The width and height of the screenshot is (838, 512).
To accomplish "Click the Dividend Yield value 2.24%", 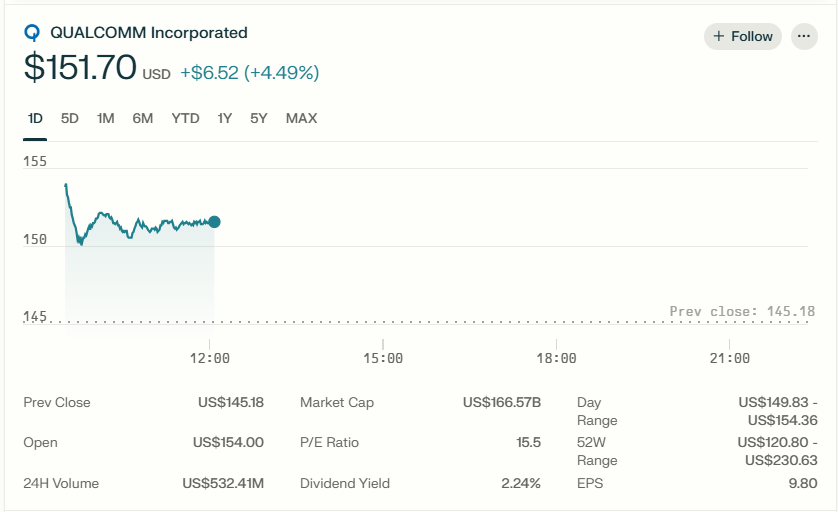I will pos(521,483).
